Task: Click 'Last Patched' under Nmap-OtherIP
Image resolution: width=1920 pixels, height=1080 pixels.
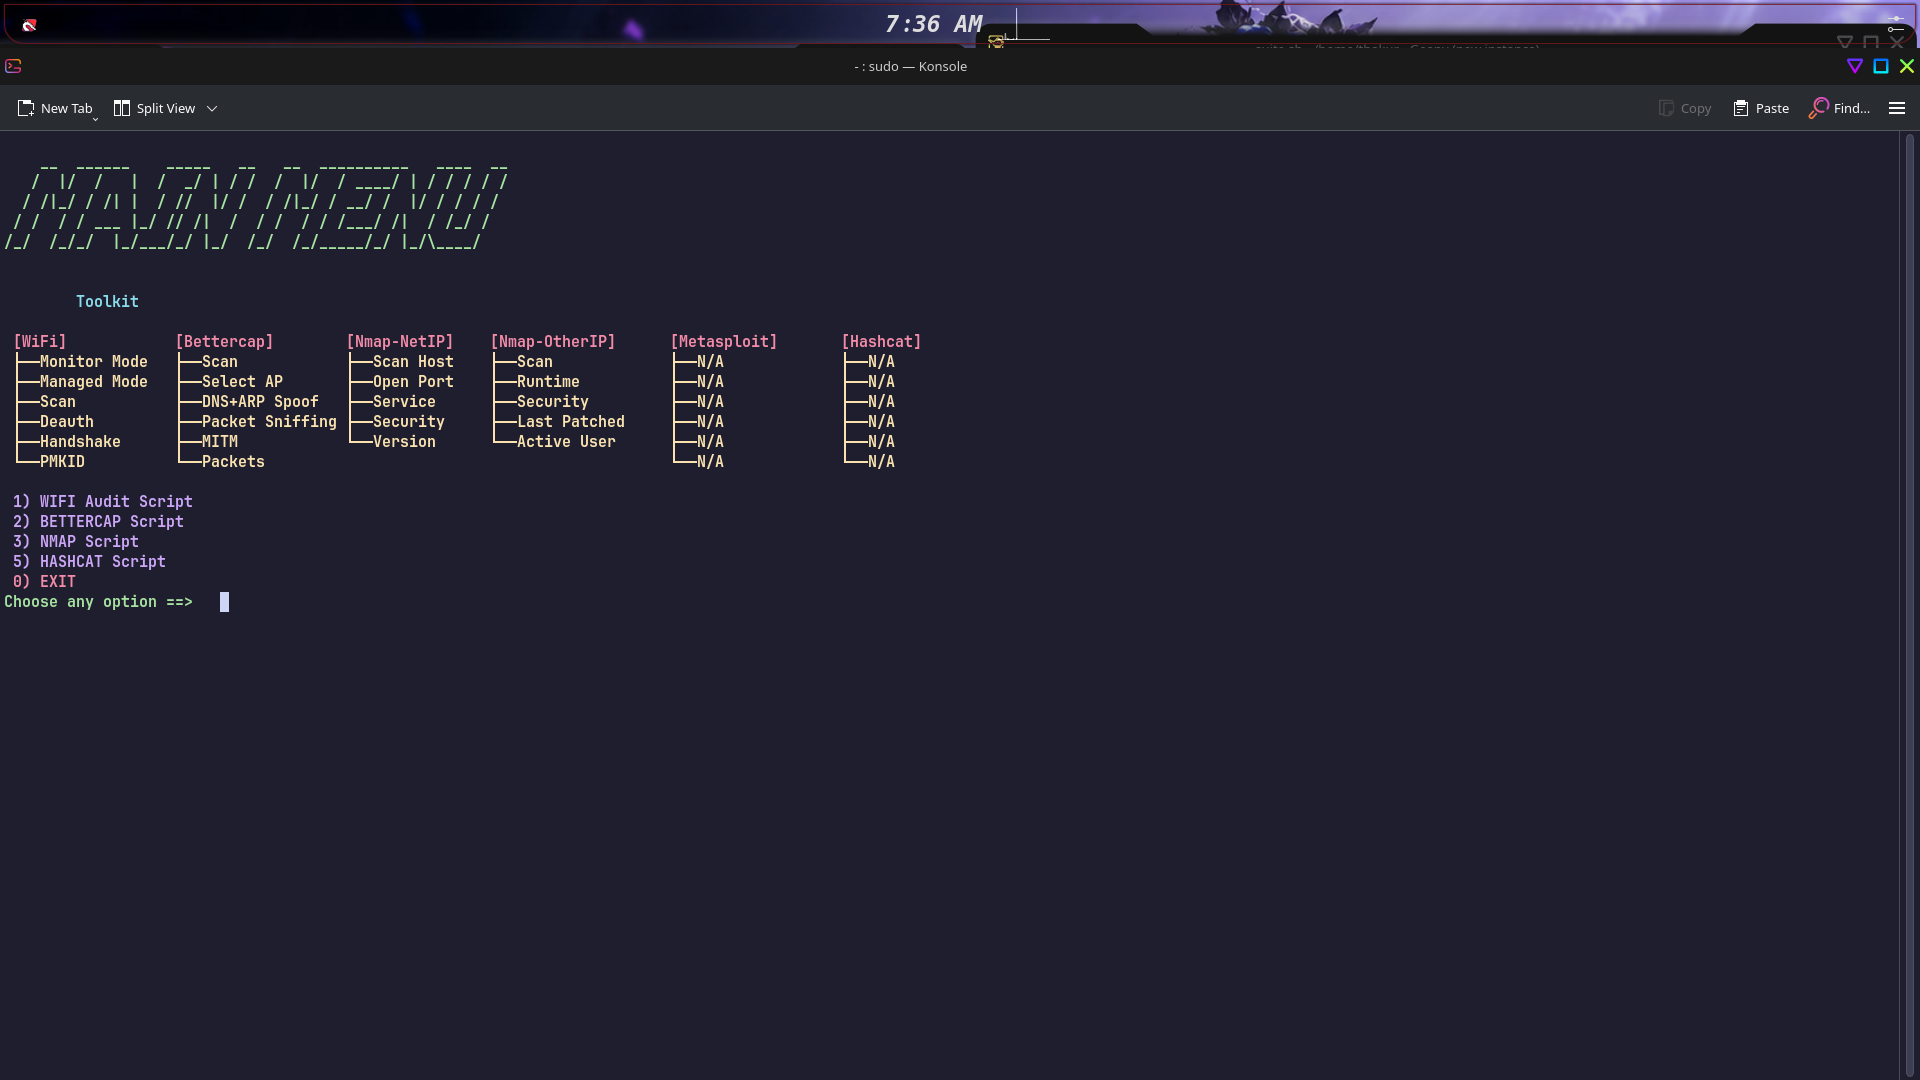Action: pos(571,421)
